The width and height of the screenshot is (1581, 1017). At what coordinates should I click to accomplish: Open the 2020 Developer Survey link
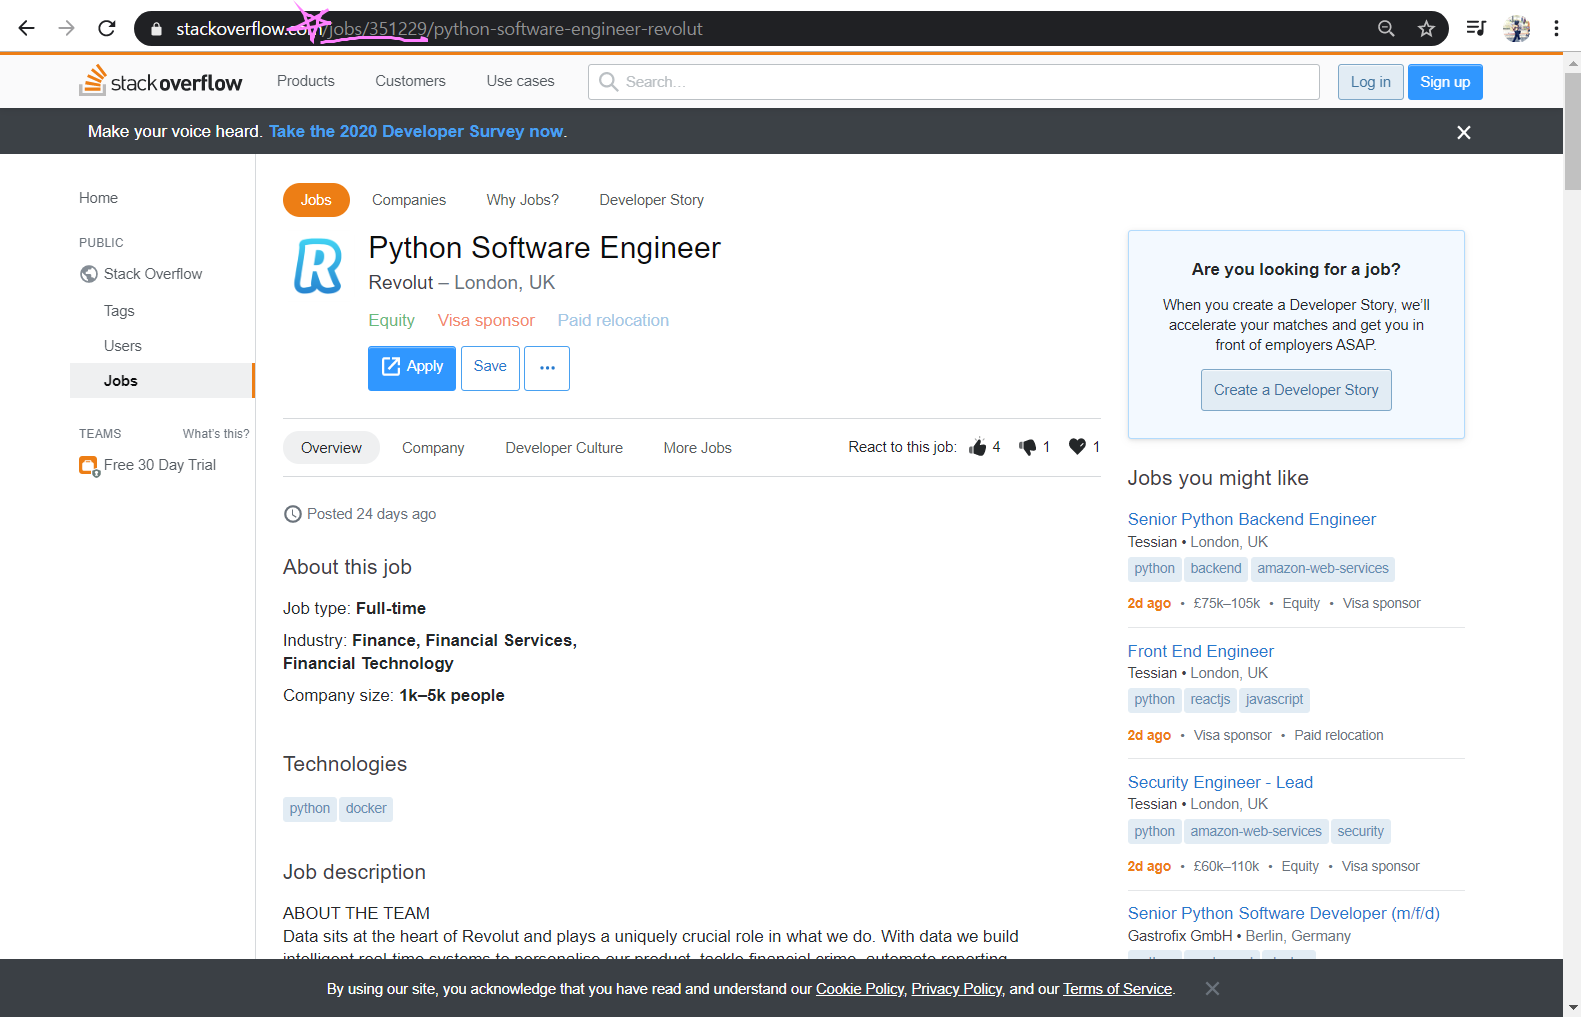tap(416, 131)
